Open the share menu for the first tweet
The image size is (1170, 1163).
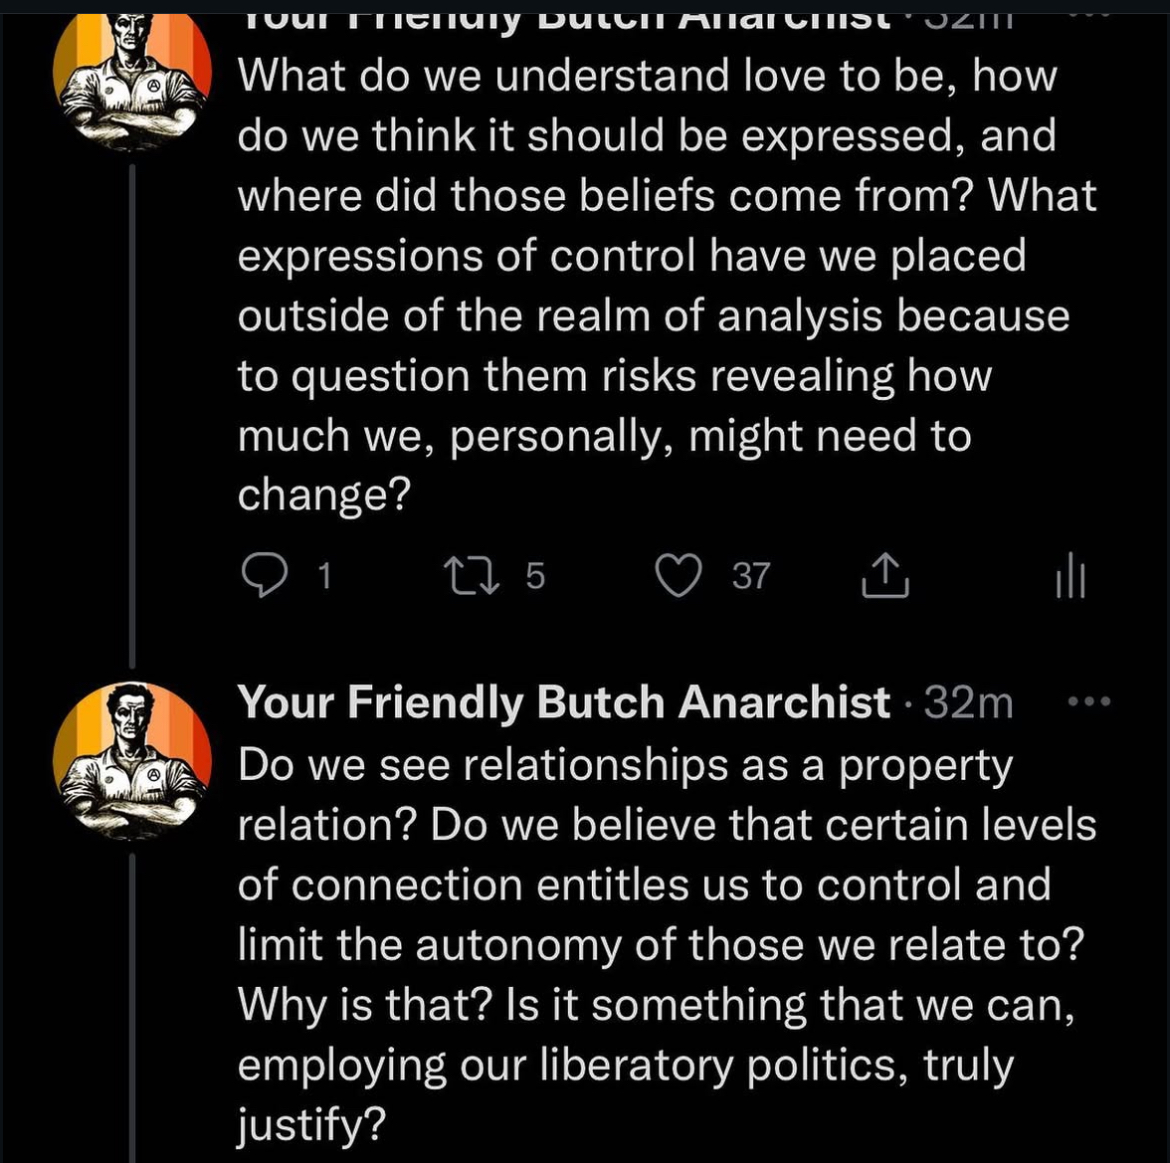click(885, 576)
